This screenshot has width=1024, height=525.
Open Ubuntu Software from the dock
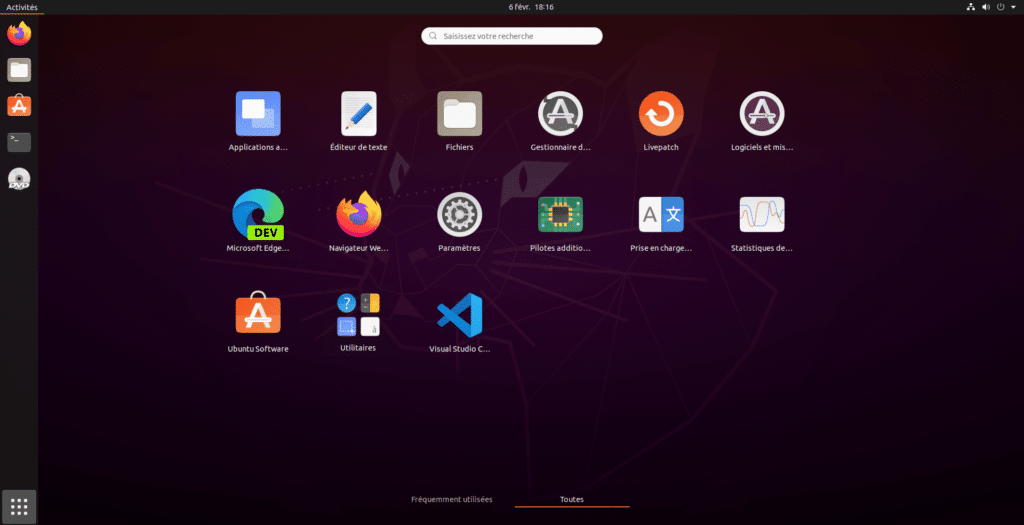click(x=19, y=106)
